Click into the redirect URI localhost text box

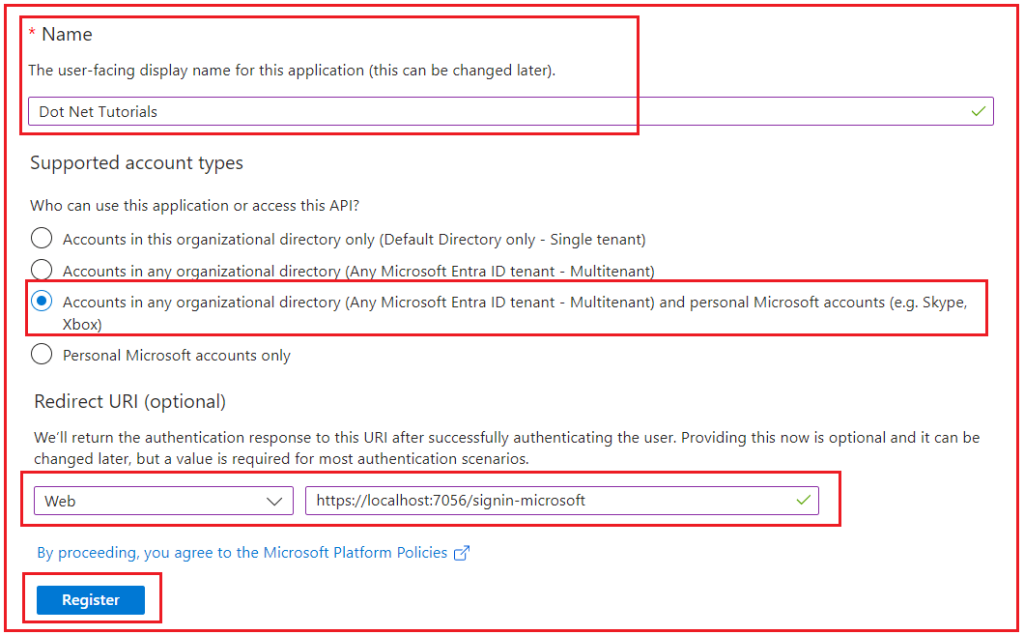[x=562, y=501]
